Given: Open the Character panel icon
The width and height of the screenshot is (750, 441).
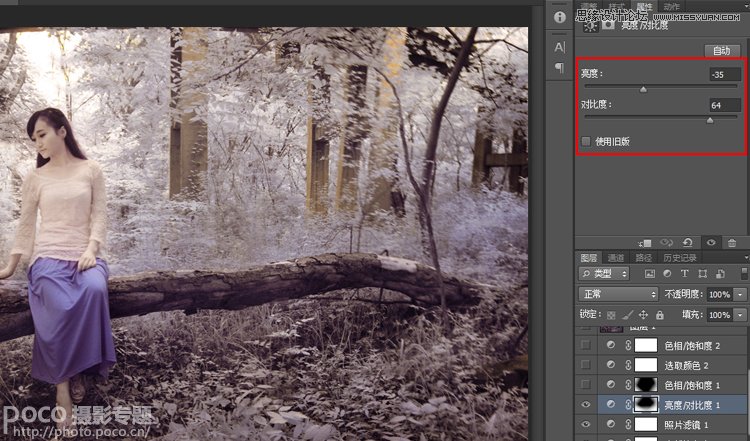Looking at the screenshot, I should [x=560, y=47].
